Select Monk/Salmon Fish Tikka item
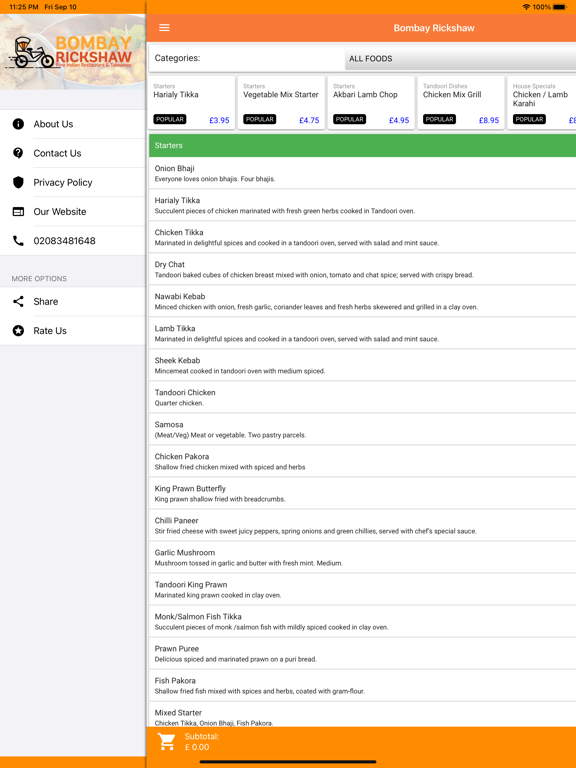 pos(362,621)
